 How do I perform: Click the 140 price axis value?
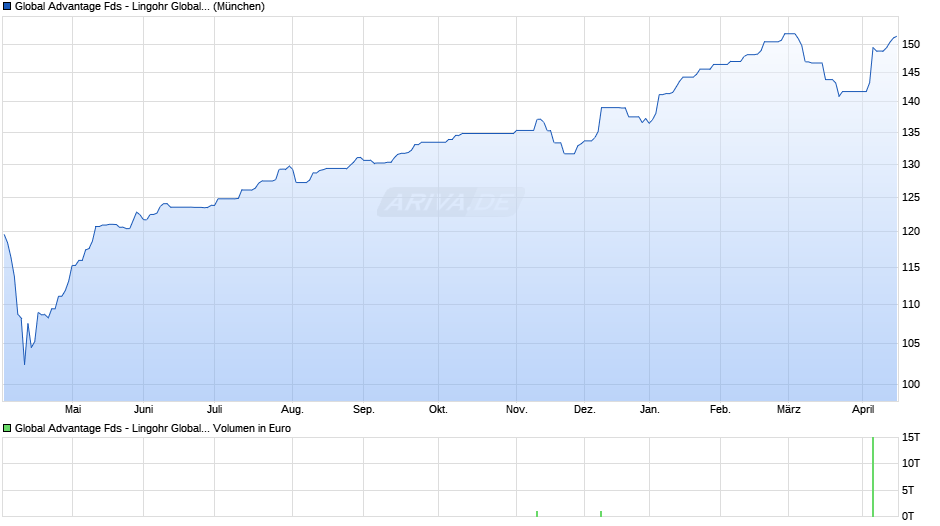(x=911, y=101)
